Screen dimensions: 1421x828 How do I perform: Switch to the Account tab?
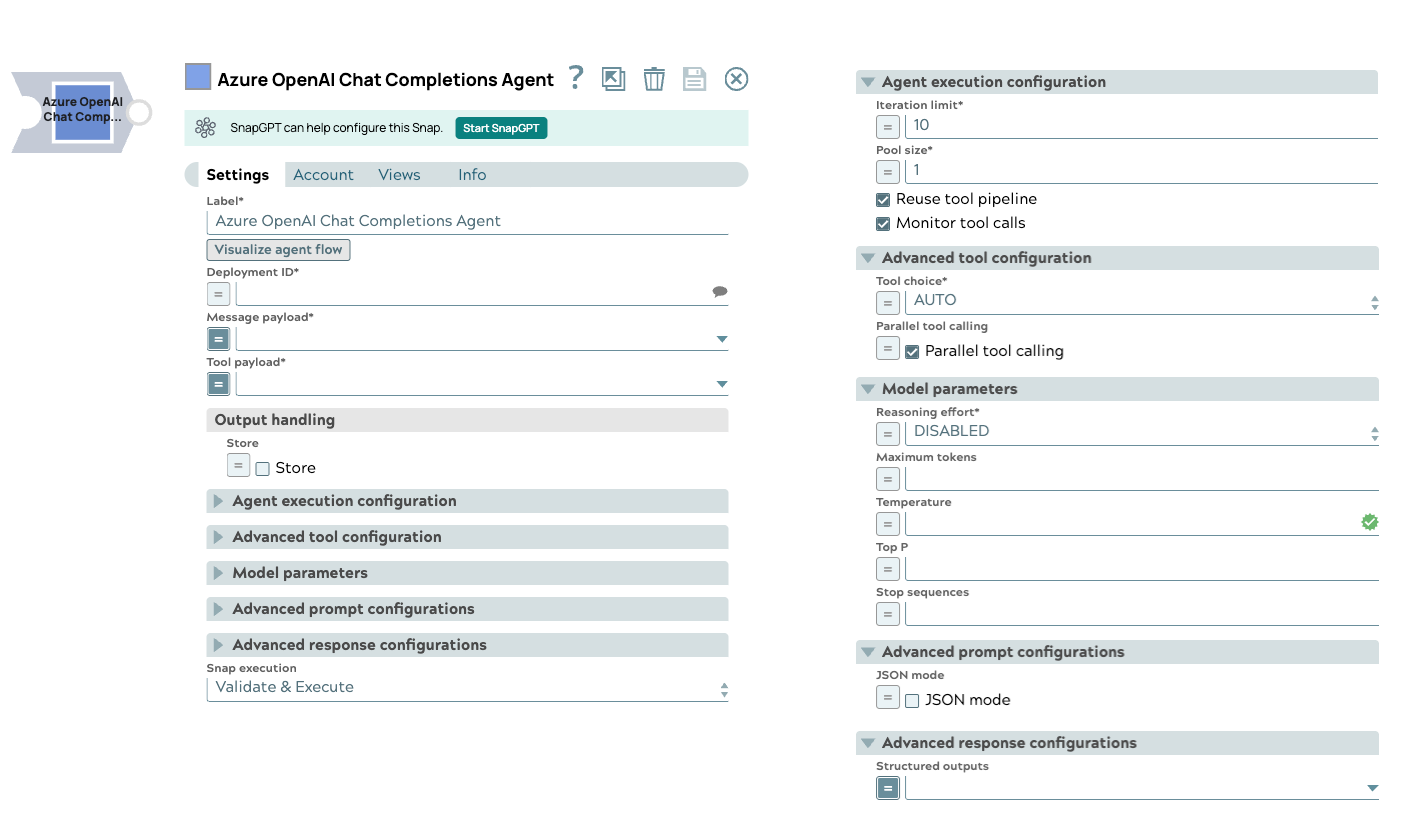(x=323, y=174)
